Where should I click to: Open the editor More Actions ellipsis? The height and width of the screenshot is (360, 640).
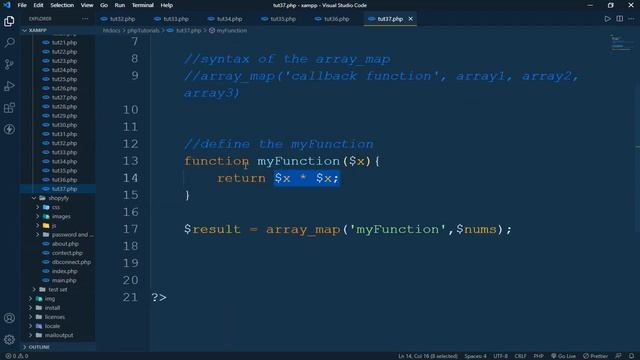pyautogui.click(x=631, y=19)
